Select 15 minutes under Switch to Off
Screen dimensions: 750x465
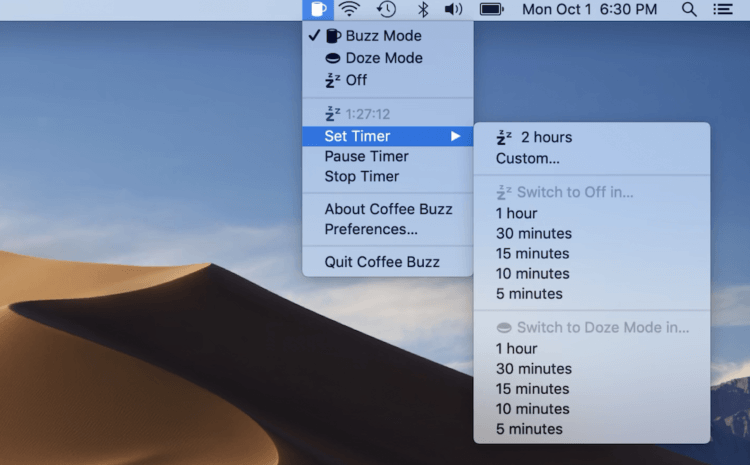click(x=592, y=254)
